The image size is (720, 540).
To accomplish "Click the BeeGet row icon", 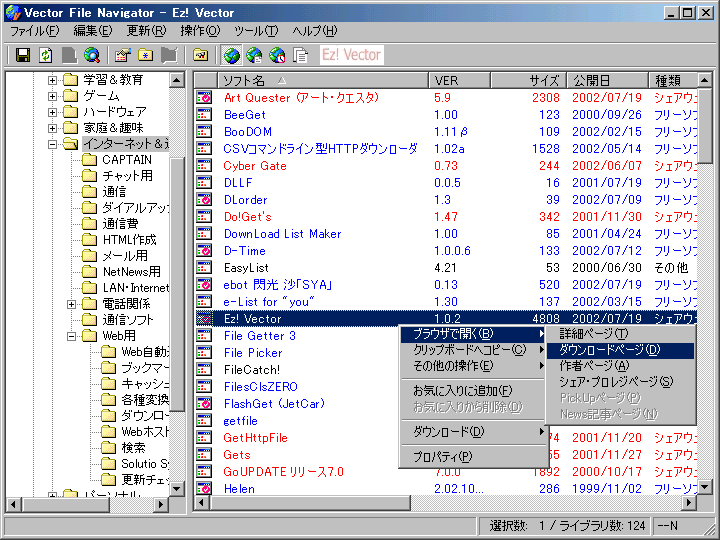I will click(x=204, y=115).
